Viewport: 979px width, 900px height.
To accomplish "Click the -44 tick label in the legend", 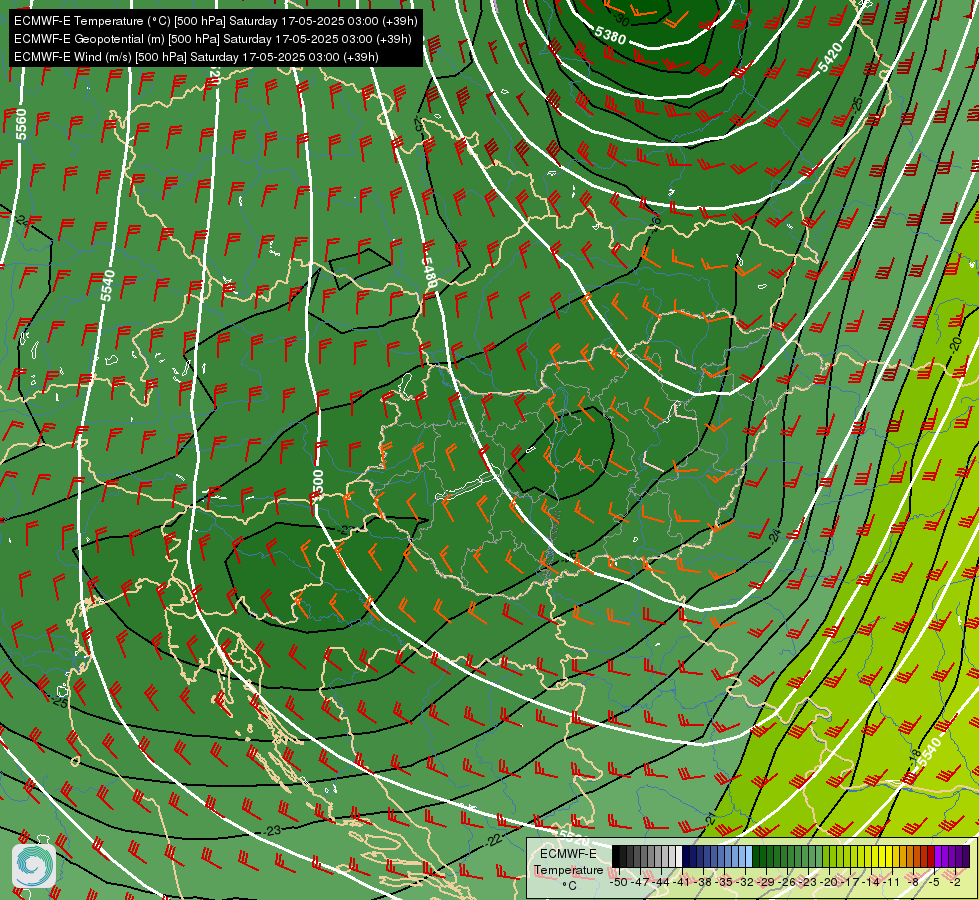I will pos(661,883).
